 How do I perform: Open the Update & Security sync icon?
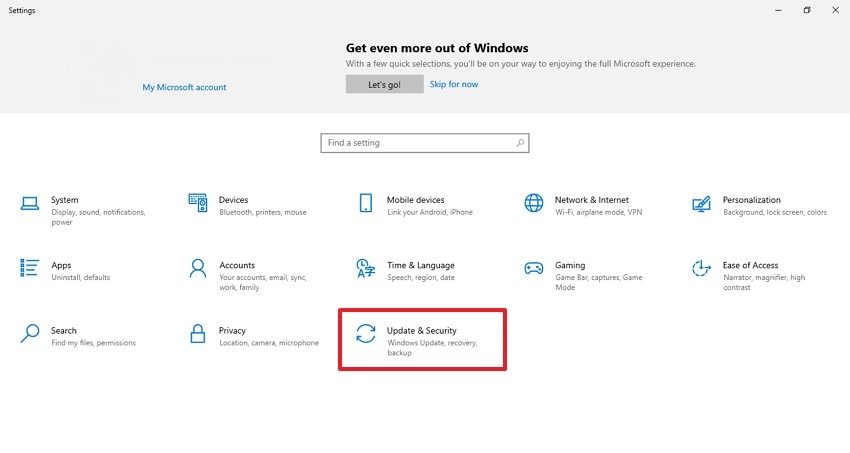click(366, 334)
